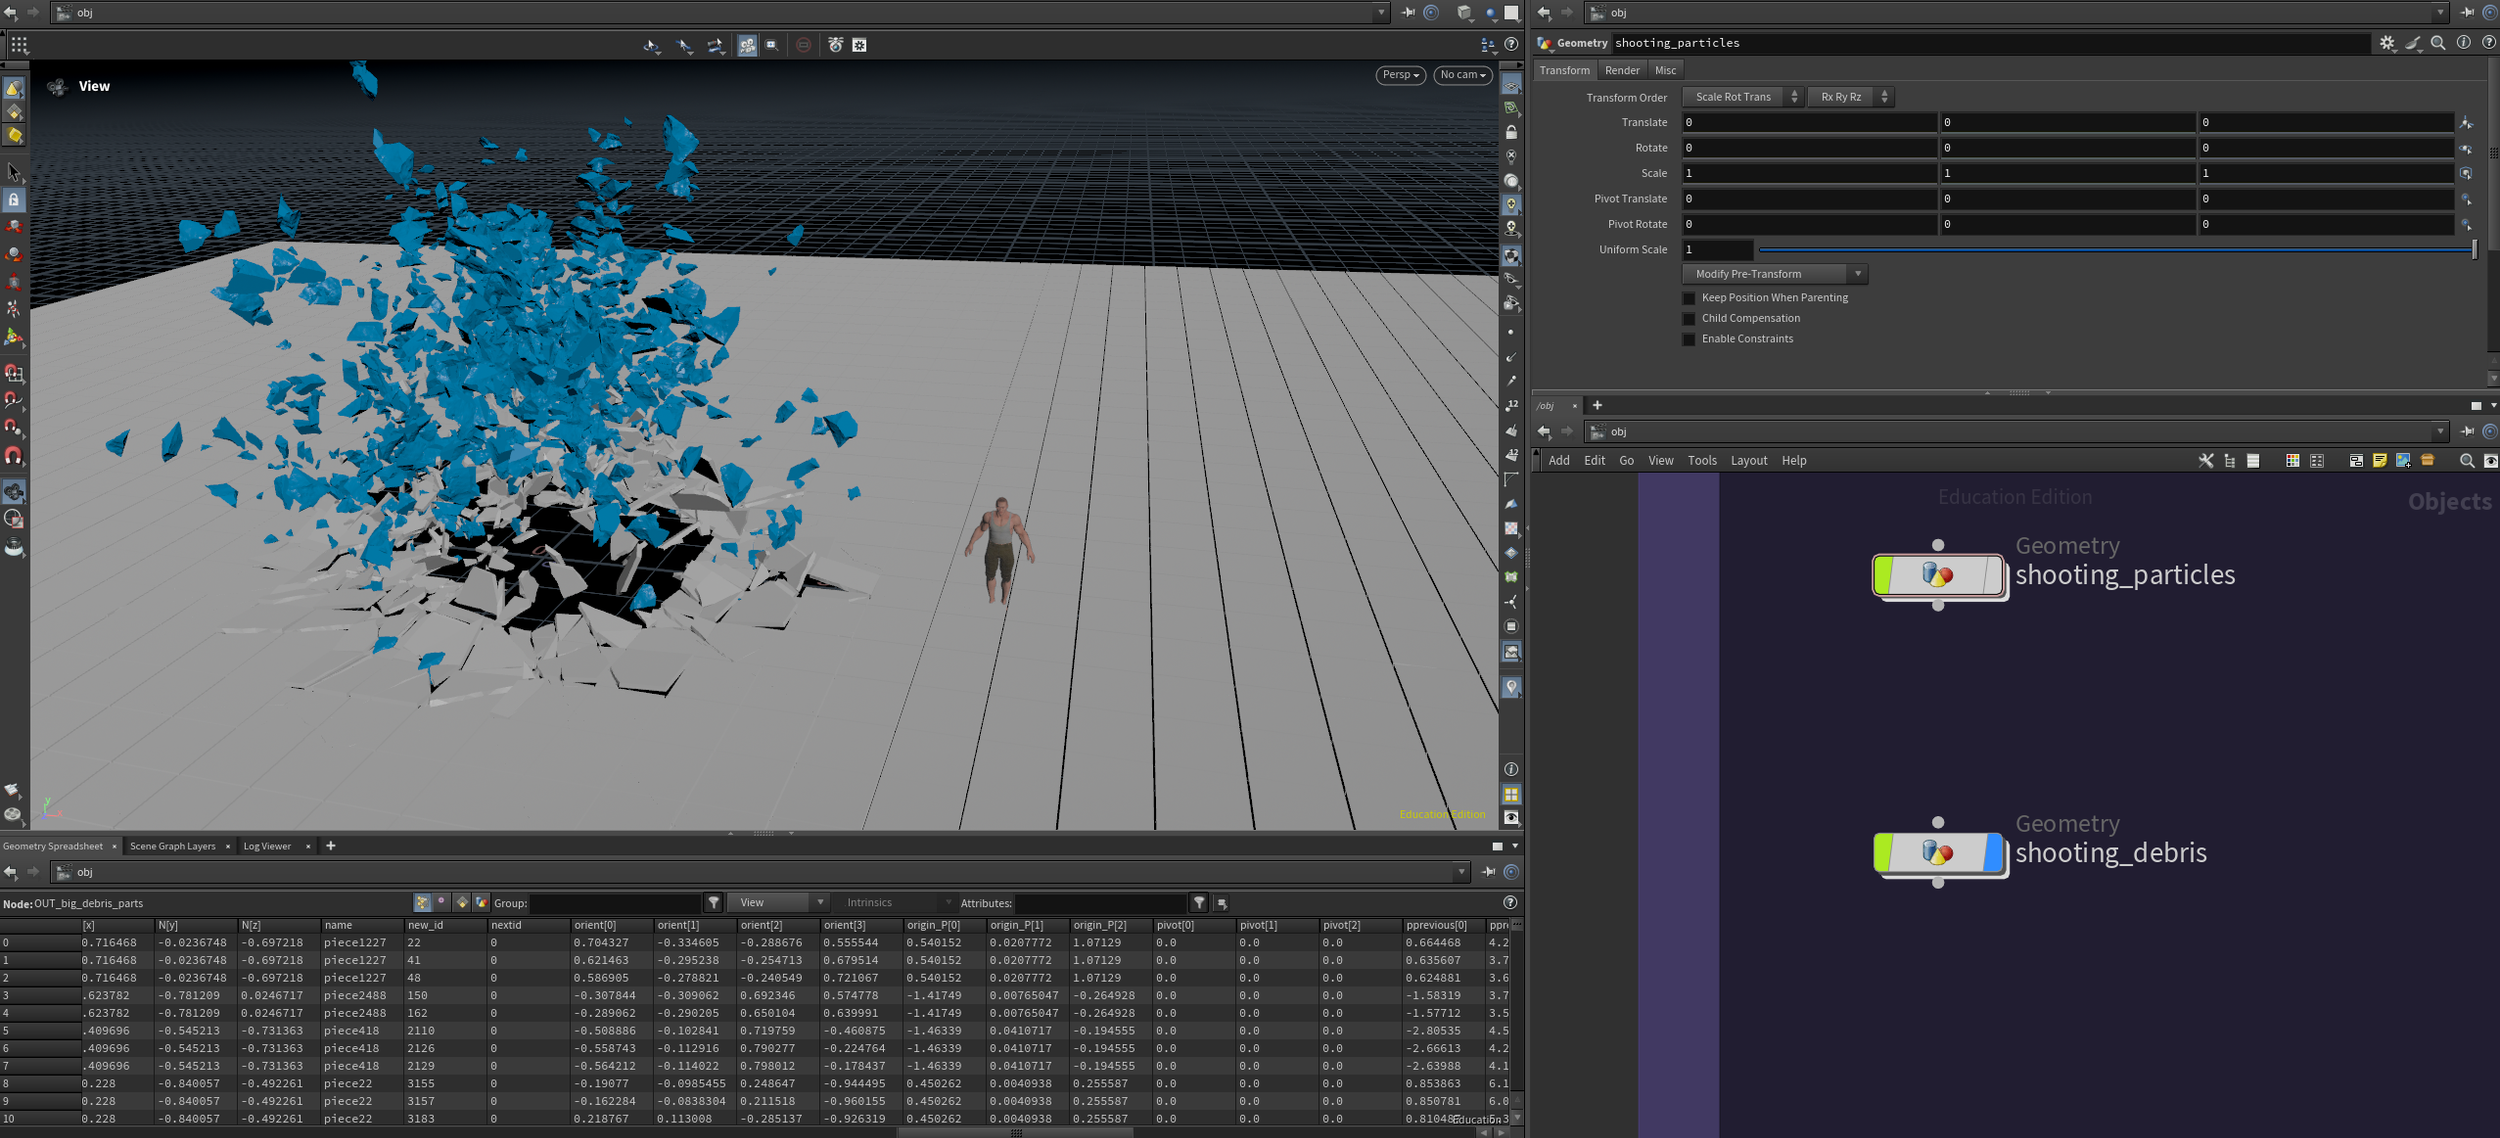Click the Translate X input field
The height and width of the screenshot is (1138, 2500).
pos(1808,122)
